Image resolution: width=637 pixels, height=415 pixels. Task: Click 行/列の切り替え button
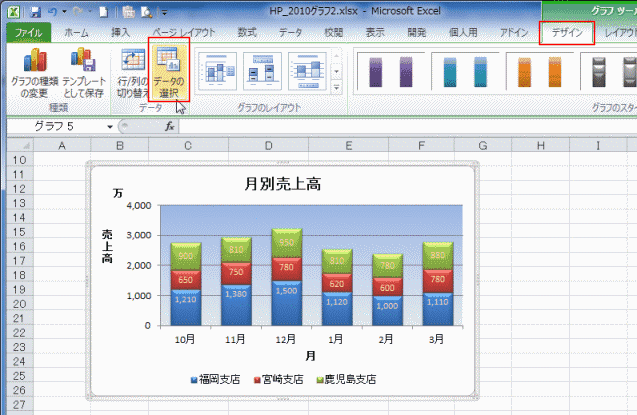132,73
